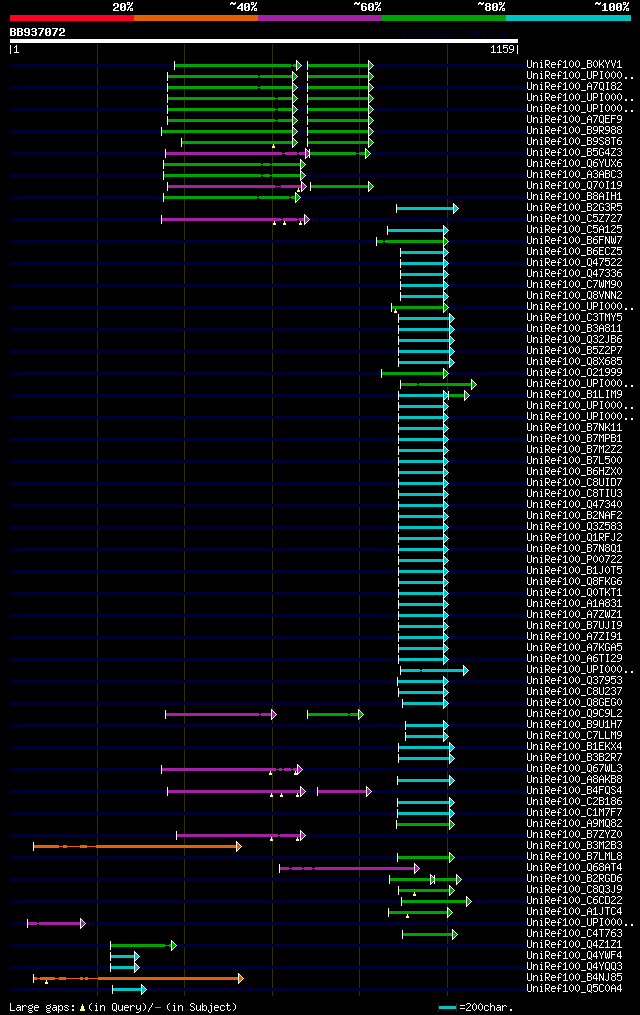Viewport: 640px width, 1015px height.
Task: Click the red 20% identity legend segment
Action: coord(72,18)
